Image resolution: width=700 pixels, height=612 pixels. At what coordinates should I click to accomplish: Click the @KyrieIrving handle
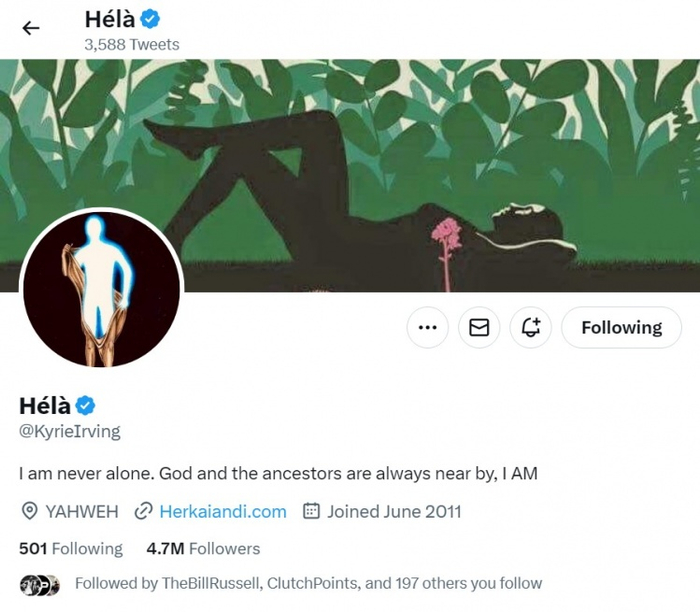coord(70,431)
